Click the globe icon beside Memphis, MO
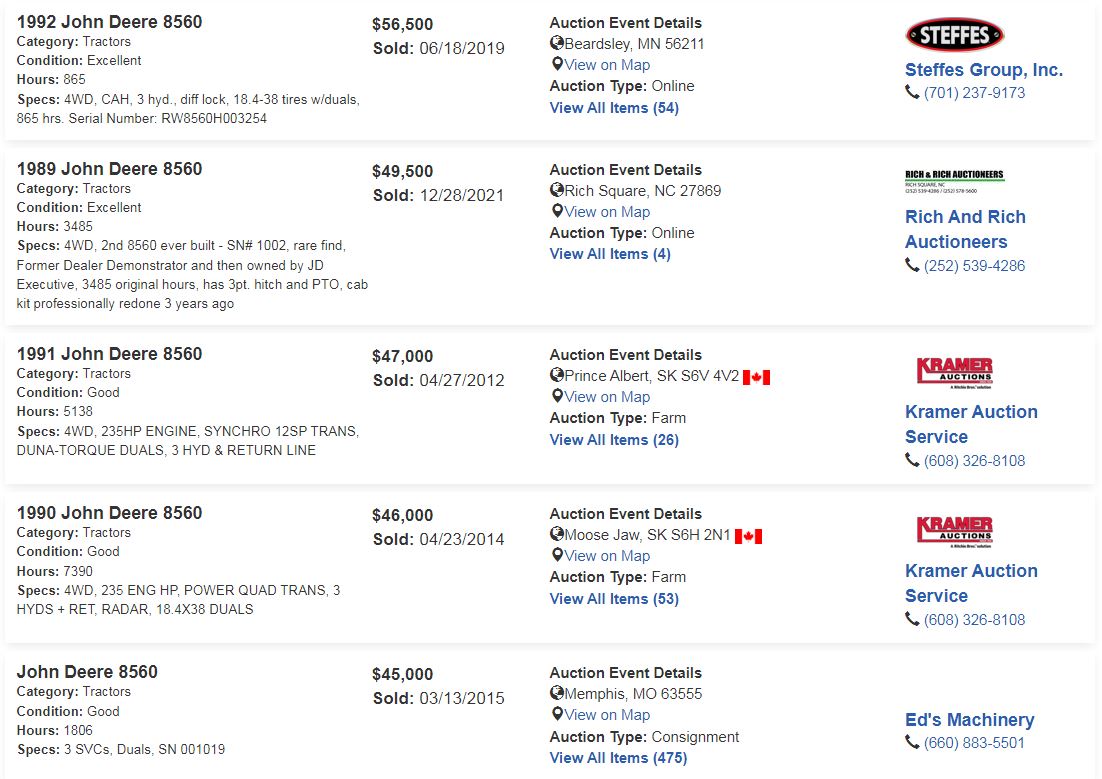 pos(557,693)
